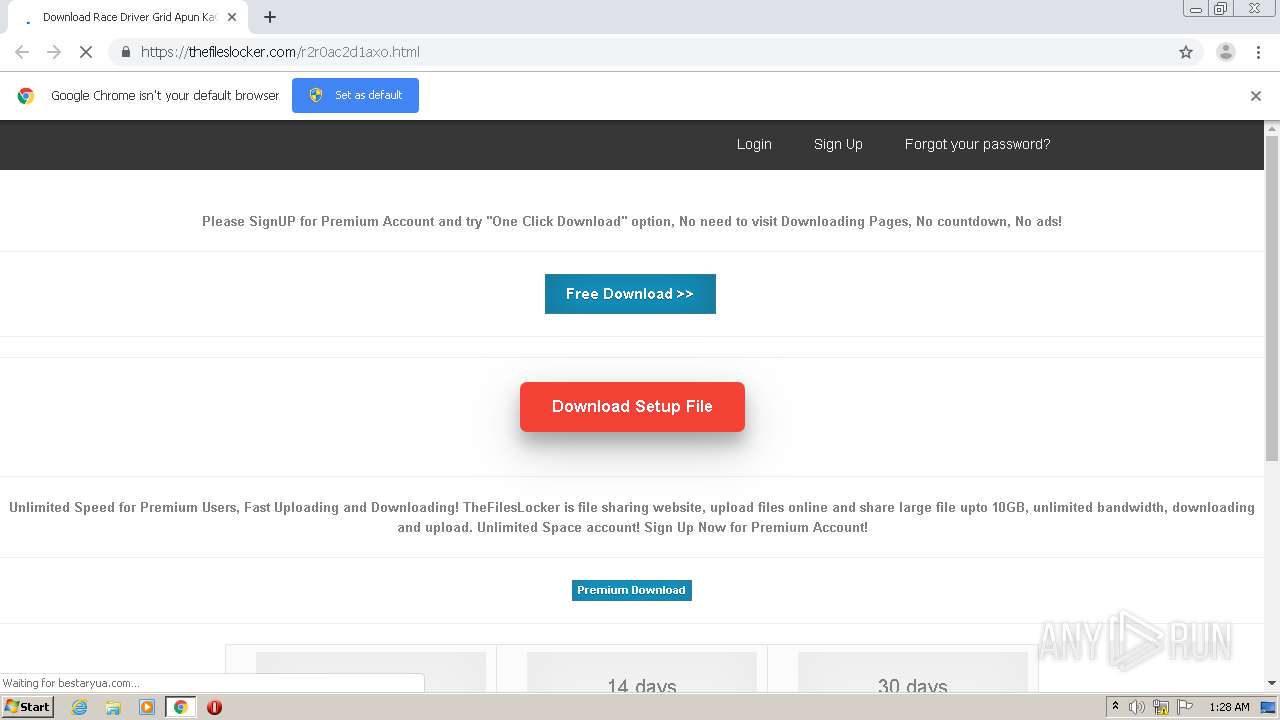Click the page vertical scrollbar thumb
The height and width of the screenshot is (720, 1280).
(x=1272, y=298)
